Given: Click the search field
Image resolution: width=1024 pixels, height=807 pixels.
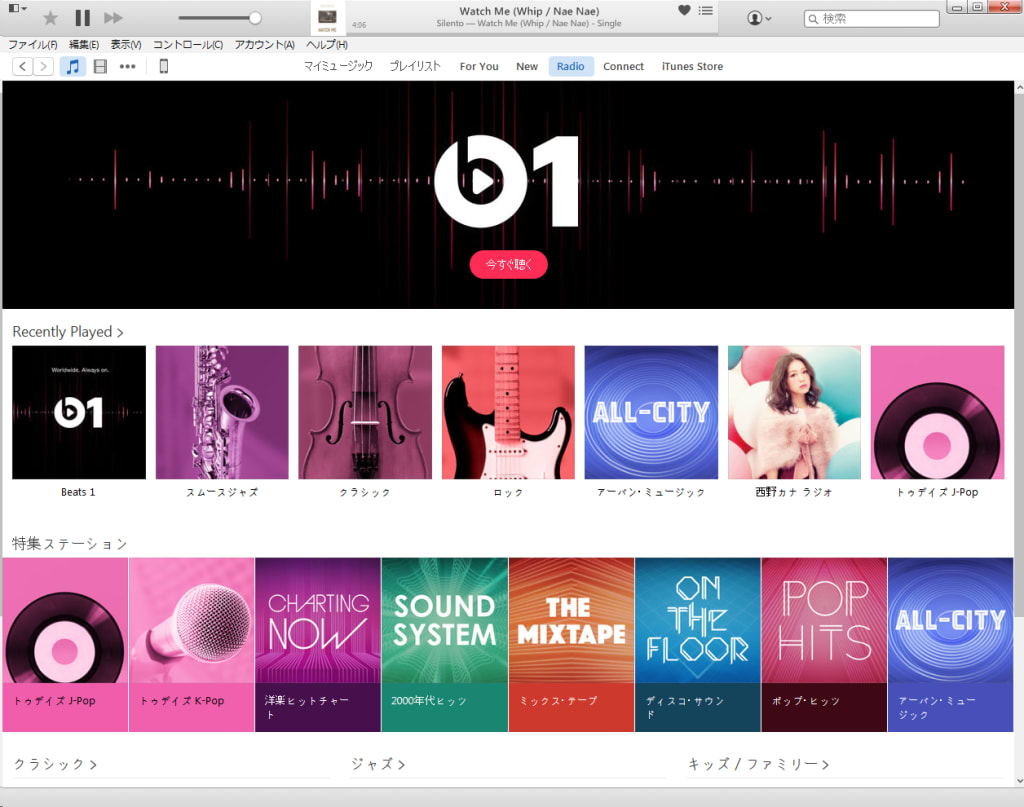Looking at the screenshot, I should (872, 19).
